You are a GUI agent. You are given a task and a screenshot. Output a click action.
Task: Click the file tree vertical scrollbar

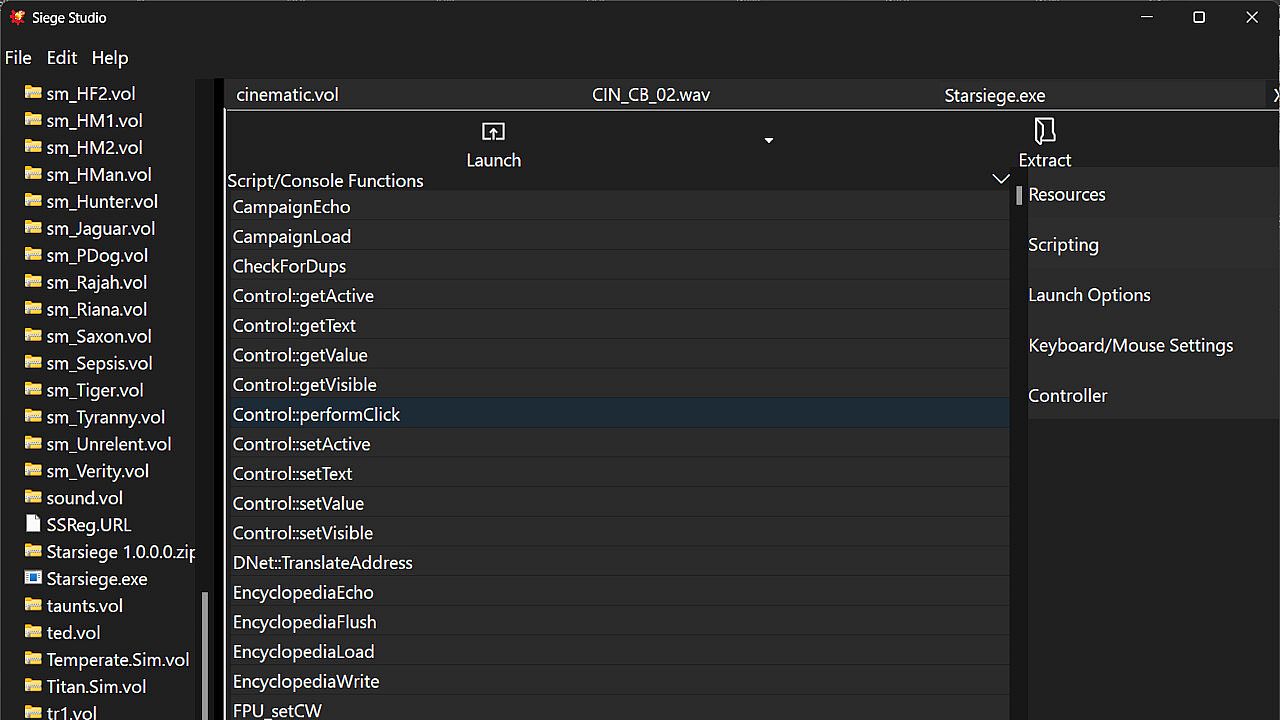pos(205,650)
